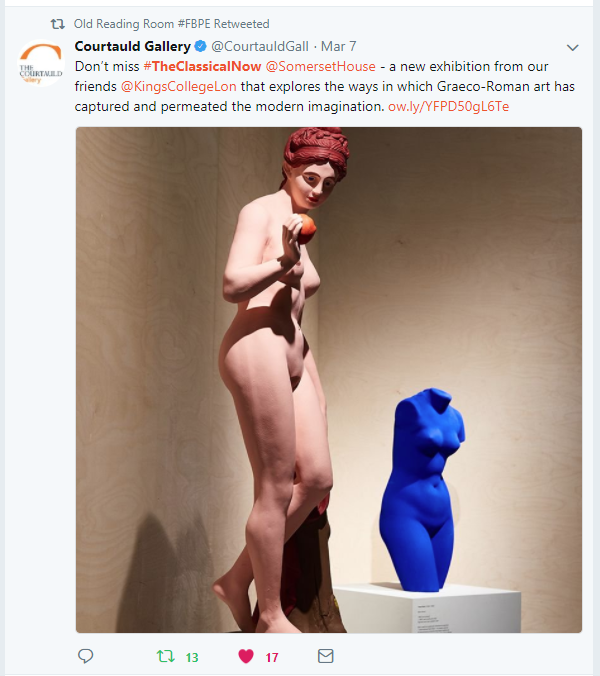Viewport: 600px width, 676px height.
Task: Click the reply speech bubble icon
Action: pos(85,656)
